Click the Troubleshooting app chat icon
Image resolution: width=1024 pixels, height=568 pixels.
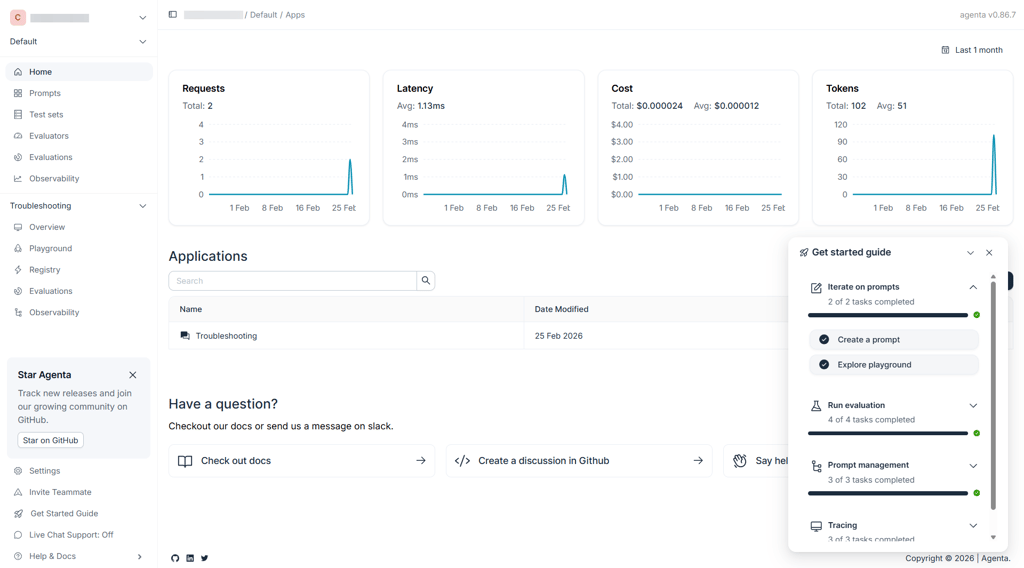[x=185, y=336]
